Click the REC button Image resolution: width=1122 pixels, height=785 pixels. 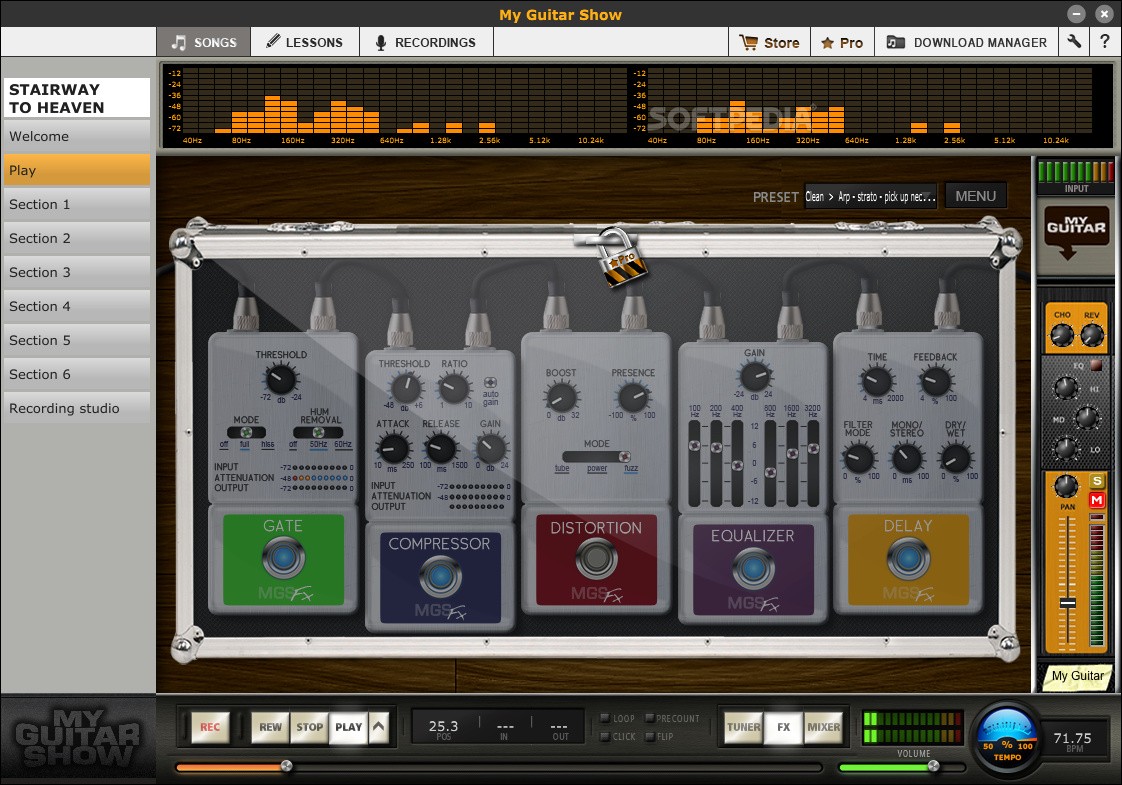[x=210, y=727]
